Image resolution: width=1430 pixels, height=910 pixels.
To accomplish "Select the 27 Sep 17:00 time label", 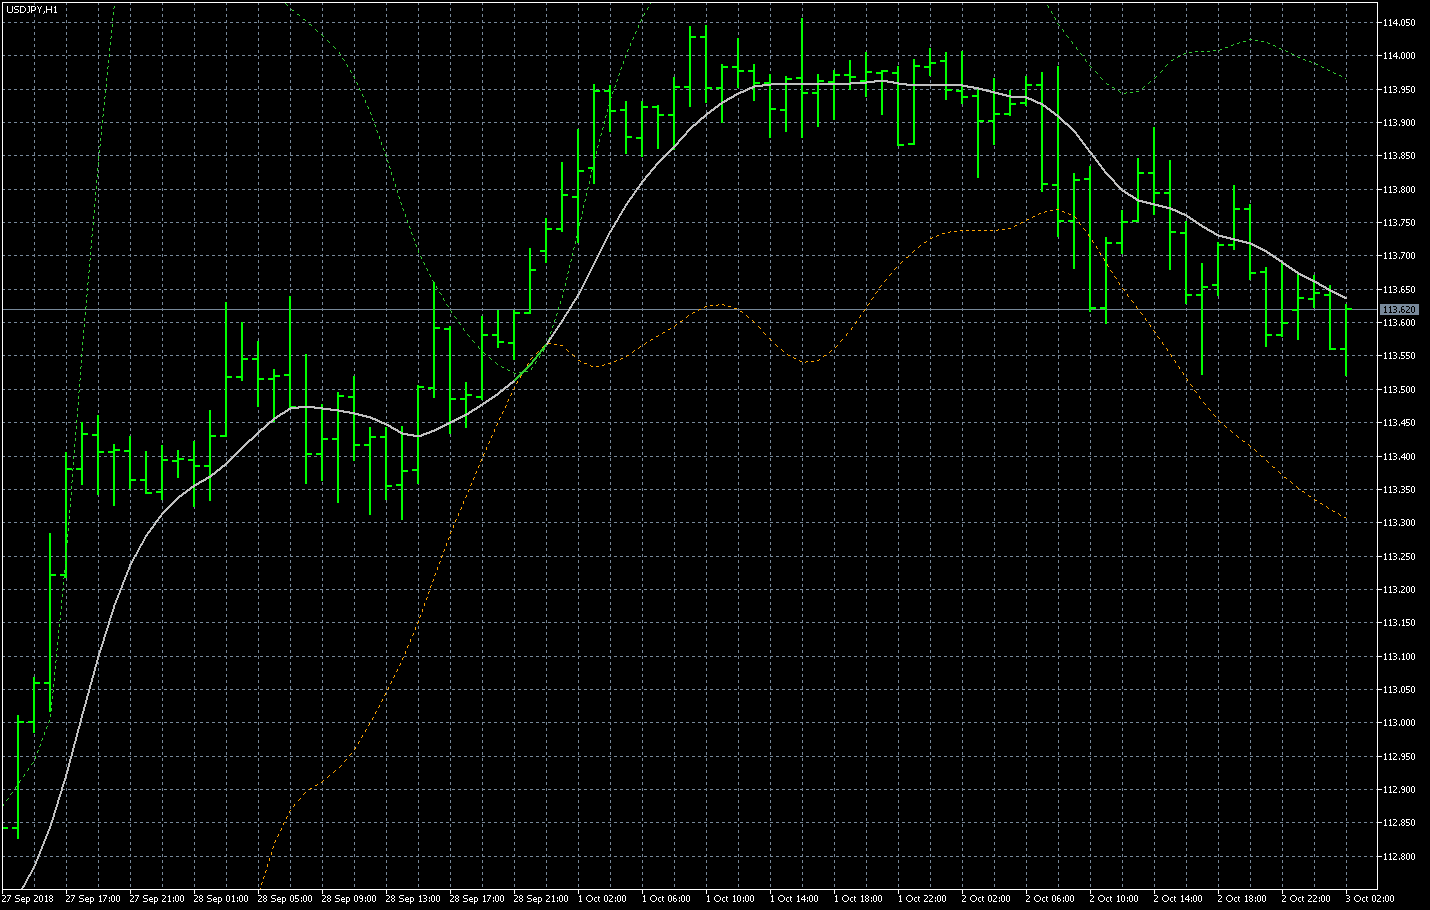I will click(x=93, y=899).
